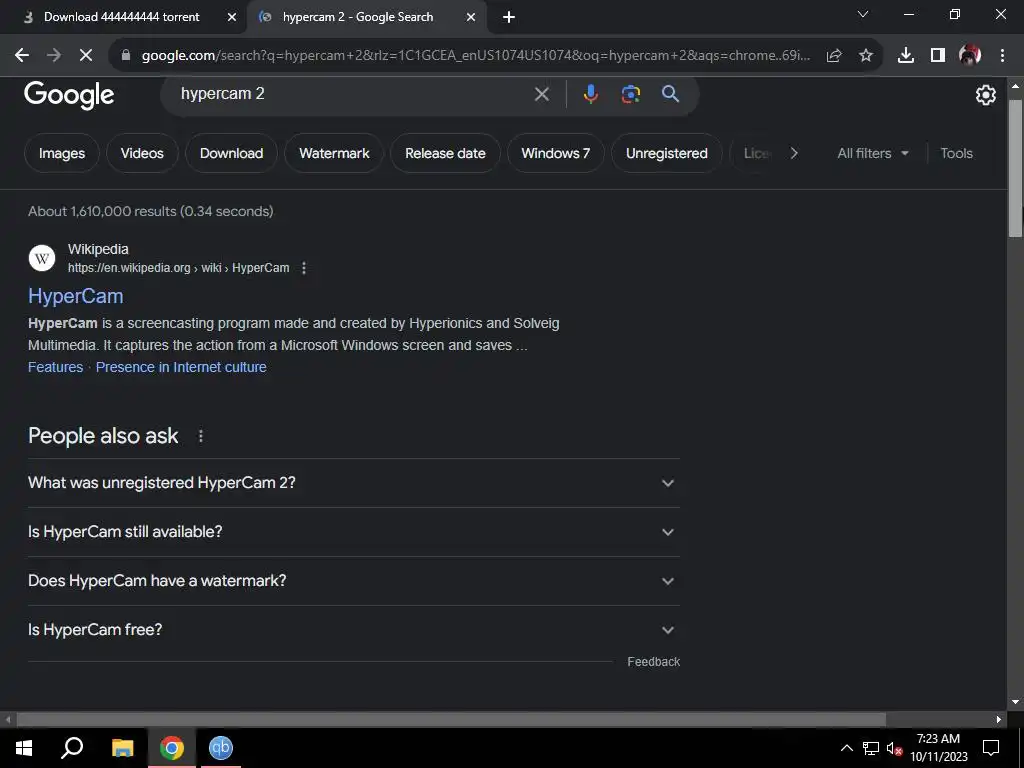The image size is (1024, 768).
Task: Select the Videos filter chip
Action: click(142, 153)
